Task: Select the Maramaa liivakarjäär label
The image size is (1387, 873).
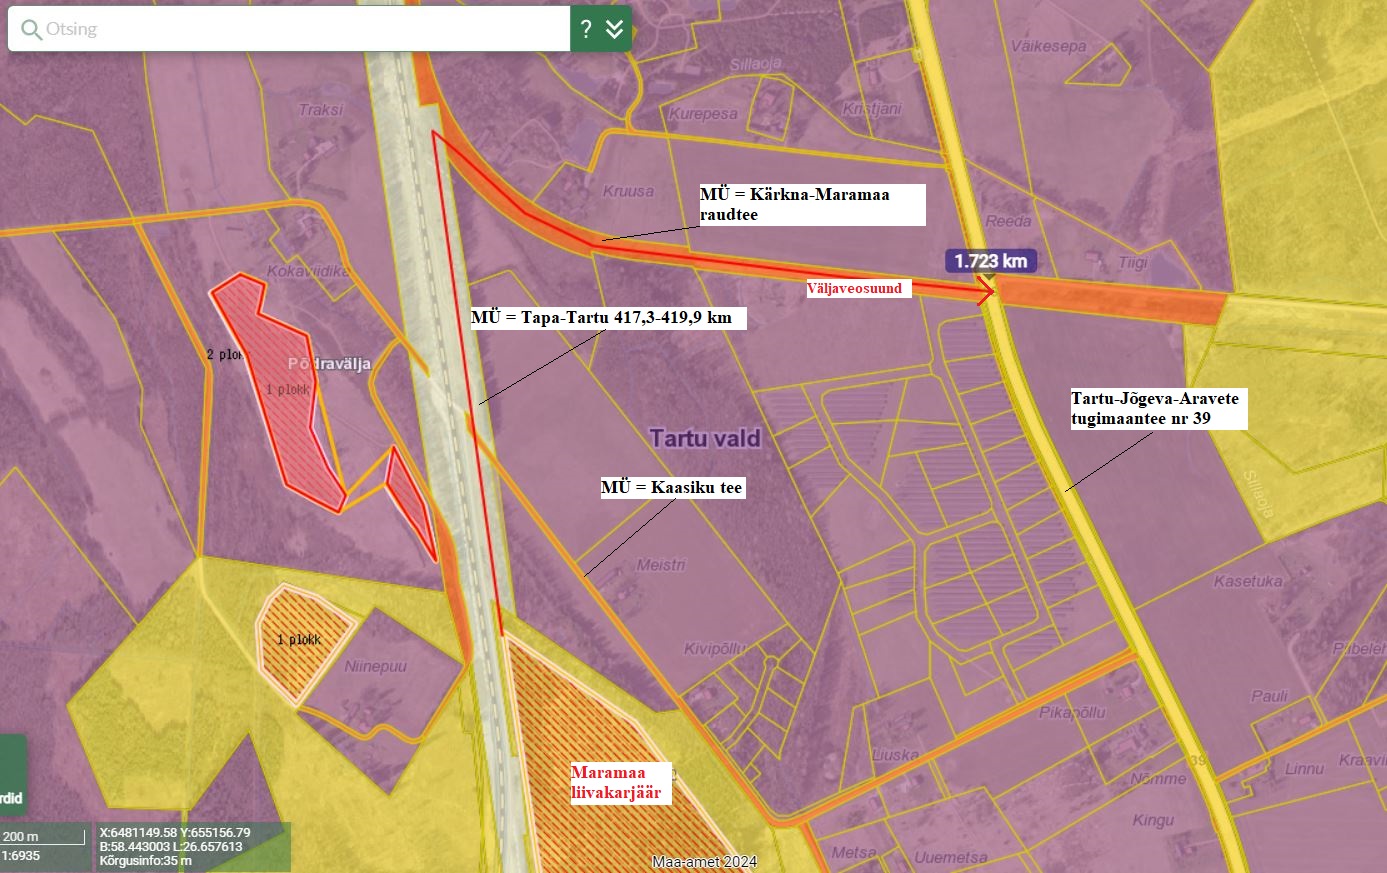Action: (x=615, y=782)
